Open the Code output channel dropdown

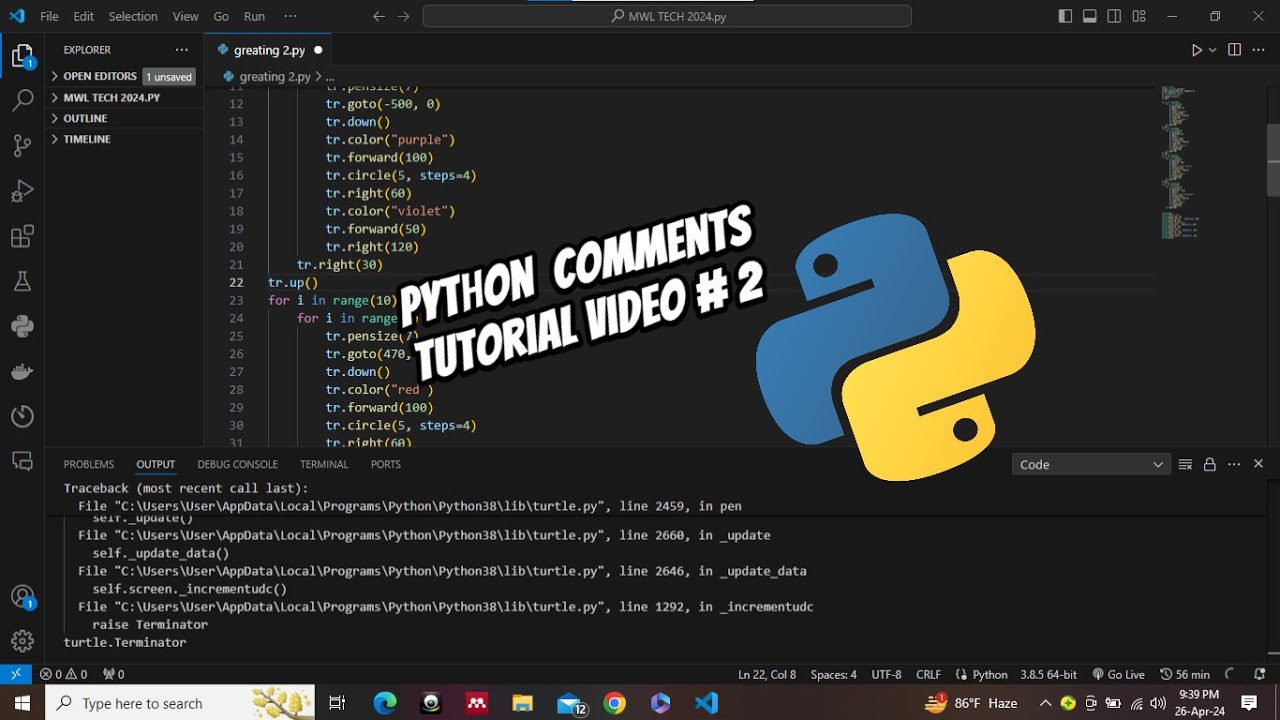1090,464
